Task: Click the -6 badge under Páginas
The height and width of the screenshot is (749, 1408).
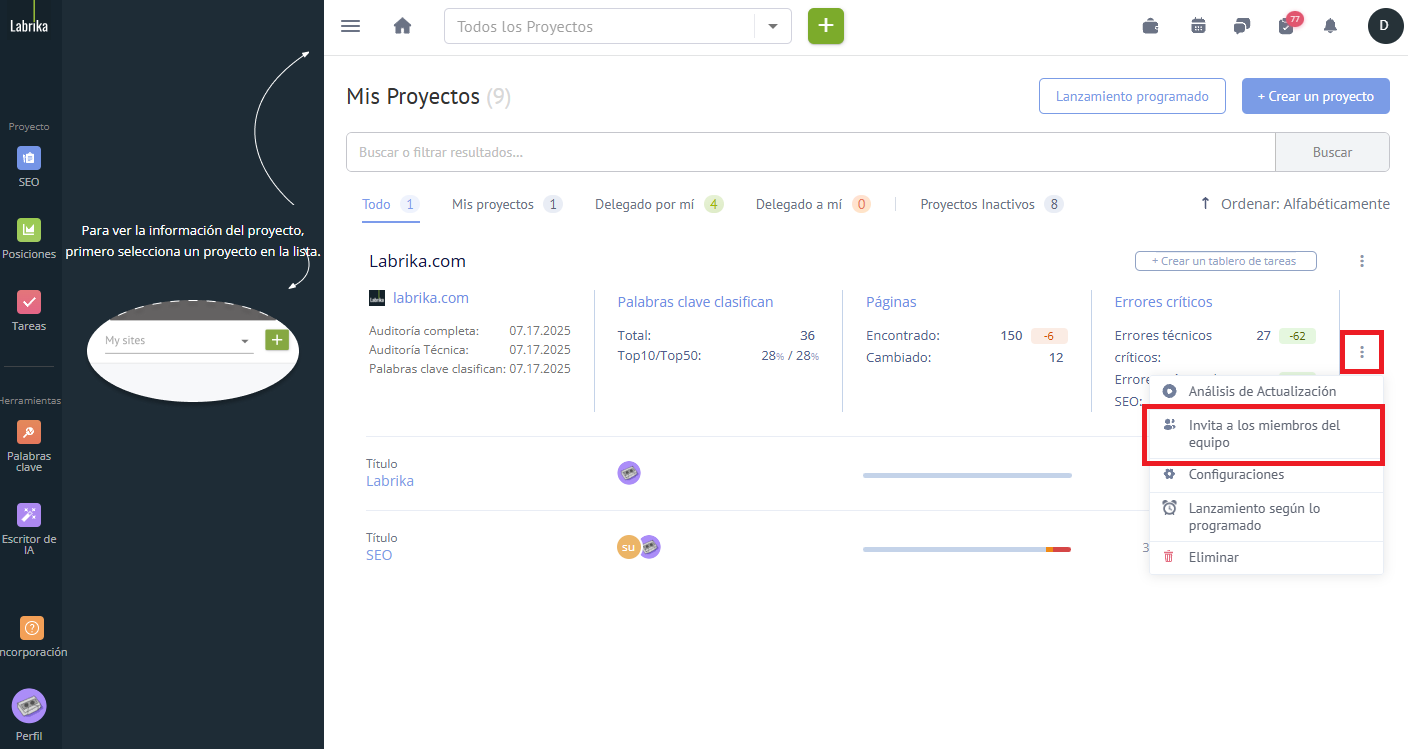Action: (x=1049, y=336)
